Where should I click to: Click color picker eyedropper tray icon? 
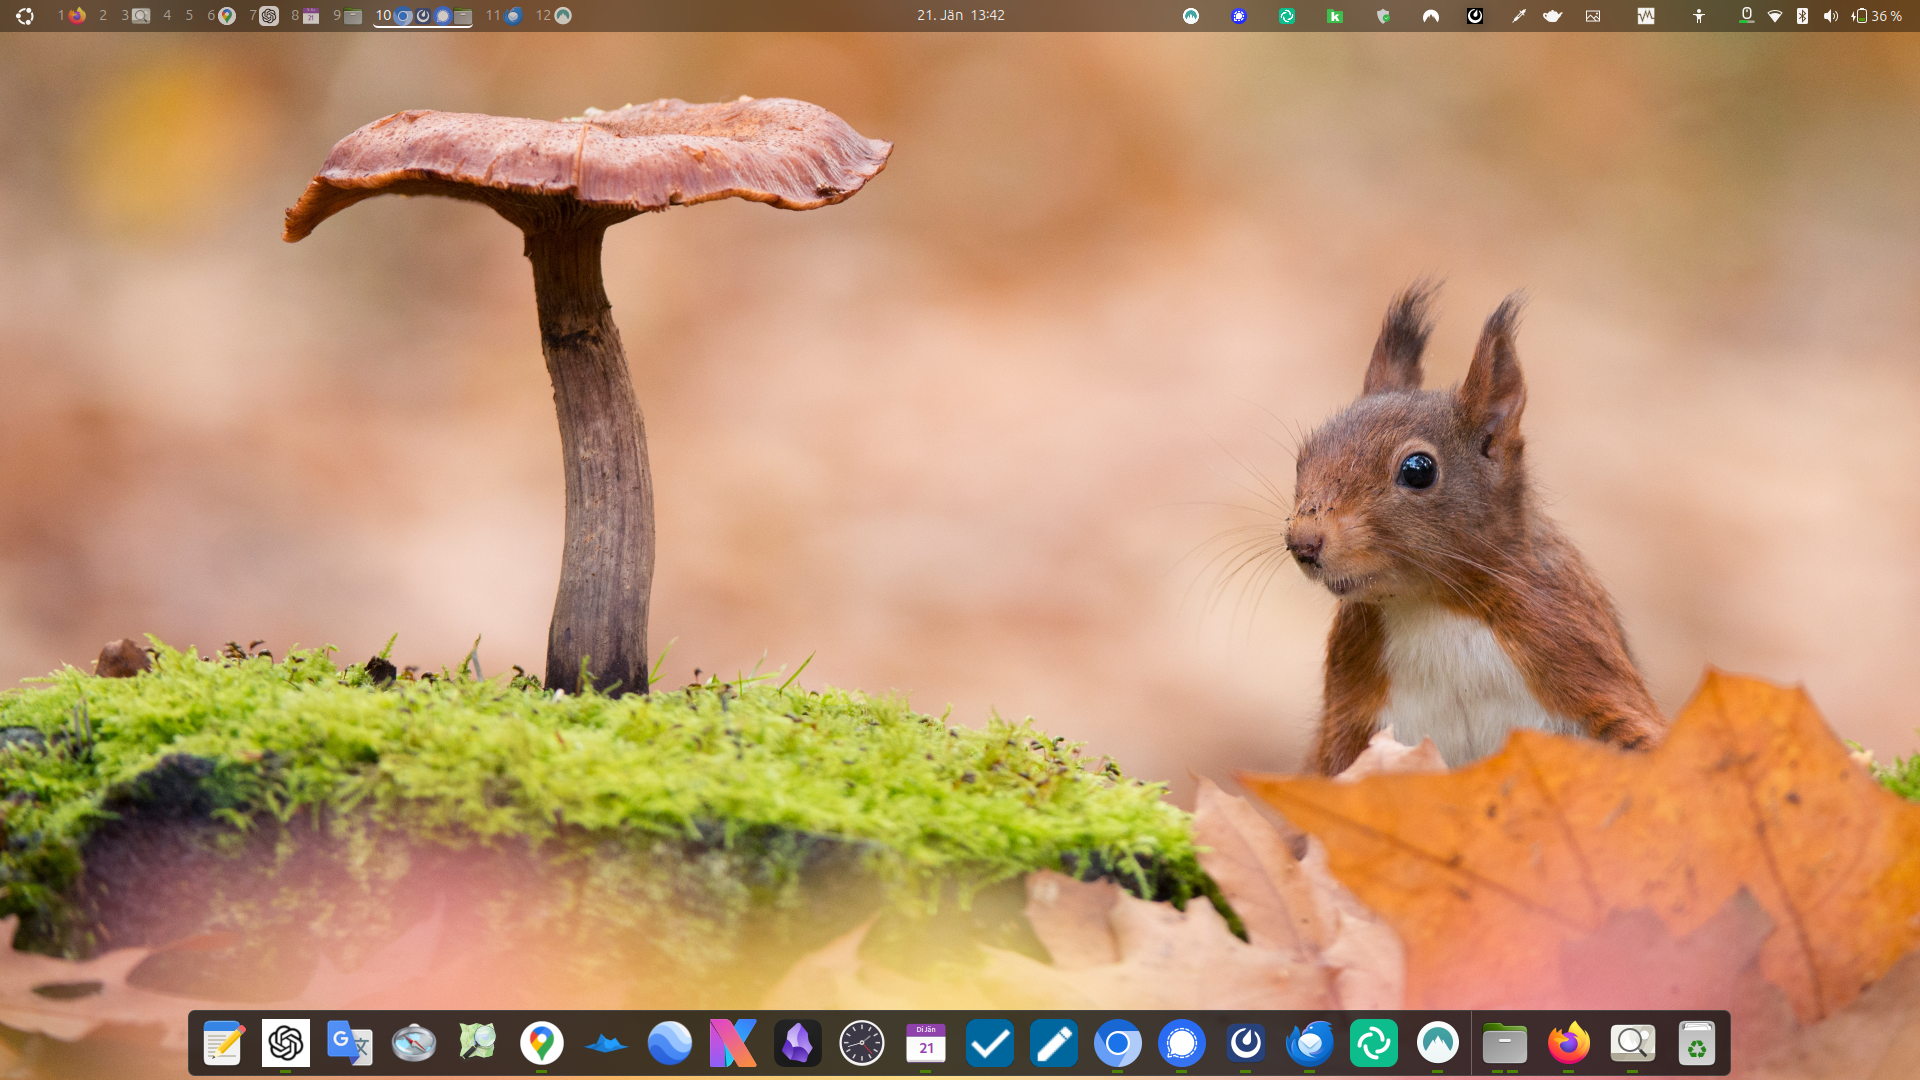coord(1518,16)
